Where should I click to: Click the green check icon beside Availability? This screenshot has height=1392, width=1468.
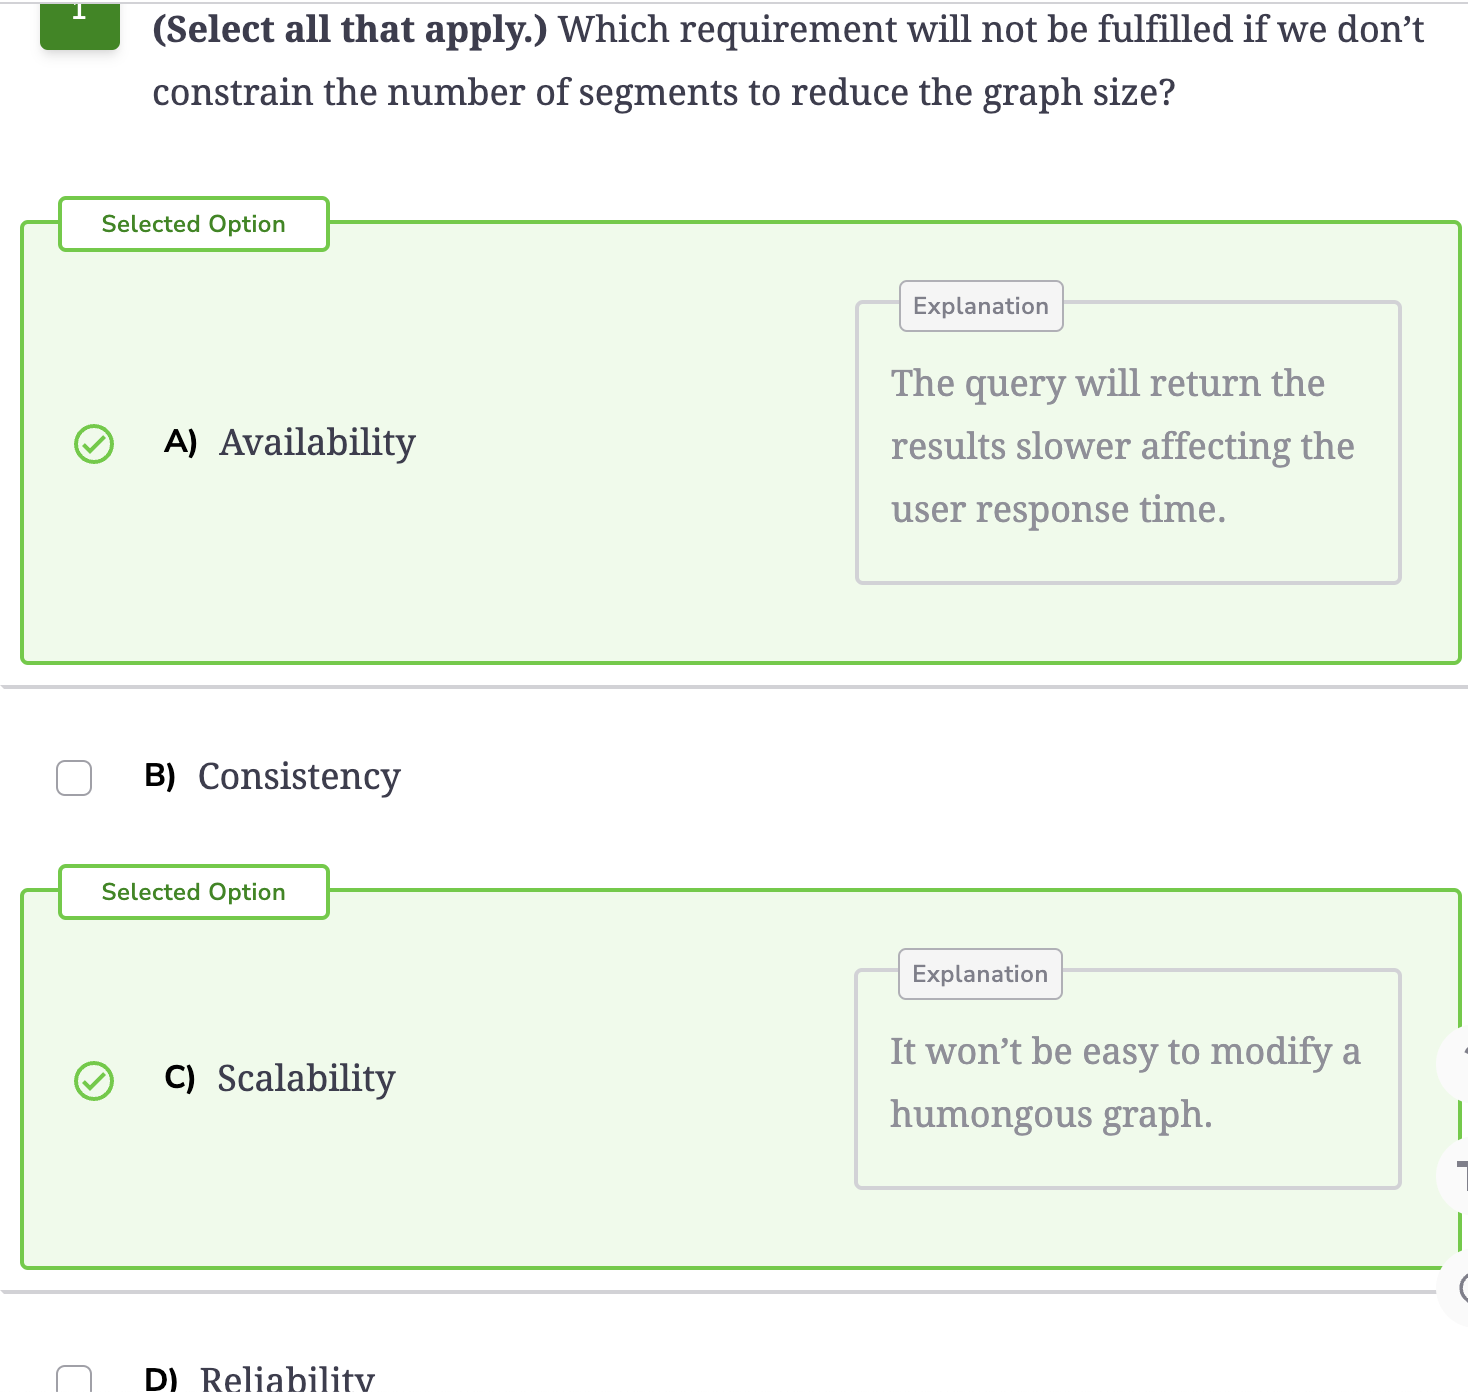94,443
